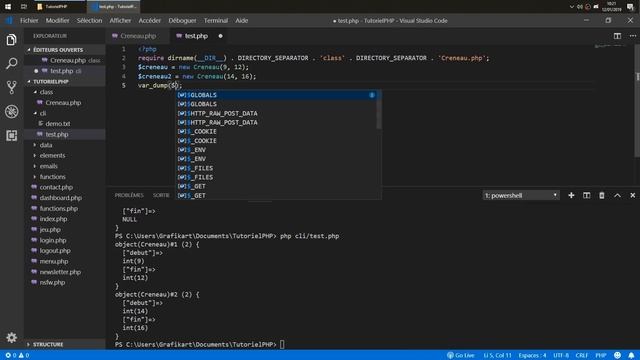Change end of line CRLF
The height and width of the screenshot is (360, 640).
[582, 355]
